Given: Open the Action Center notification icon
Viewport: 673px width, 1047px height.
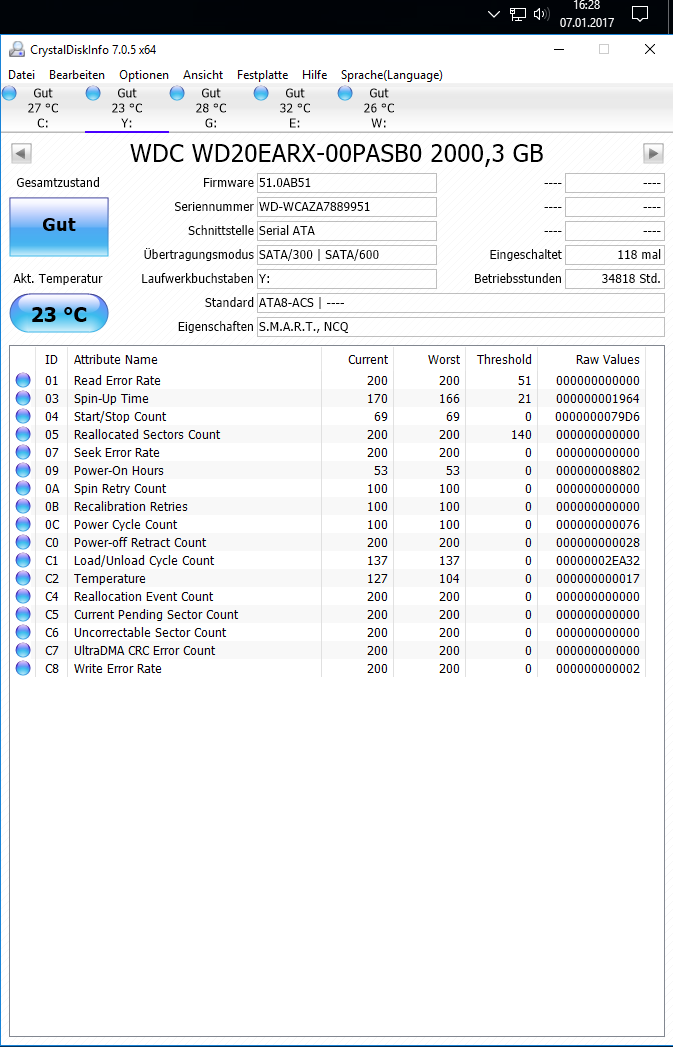Looking at the screenshot, I should coord(640,14).
